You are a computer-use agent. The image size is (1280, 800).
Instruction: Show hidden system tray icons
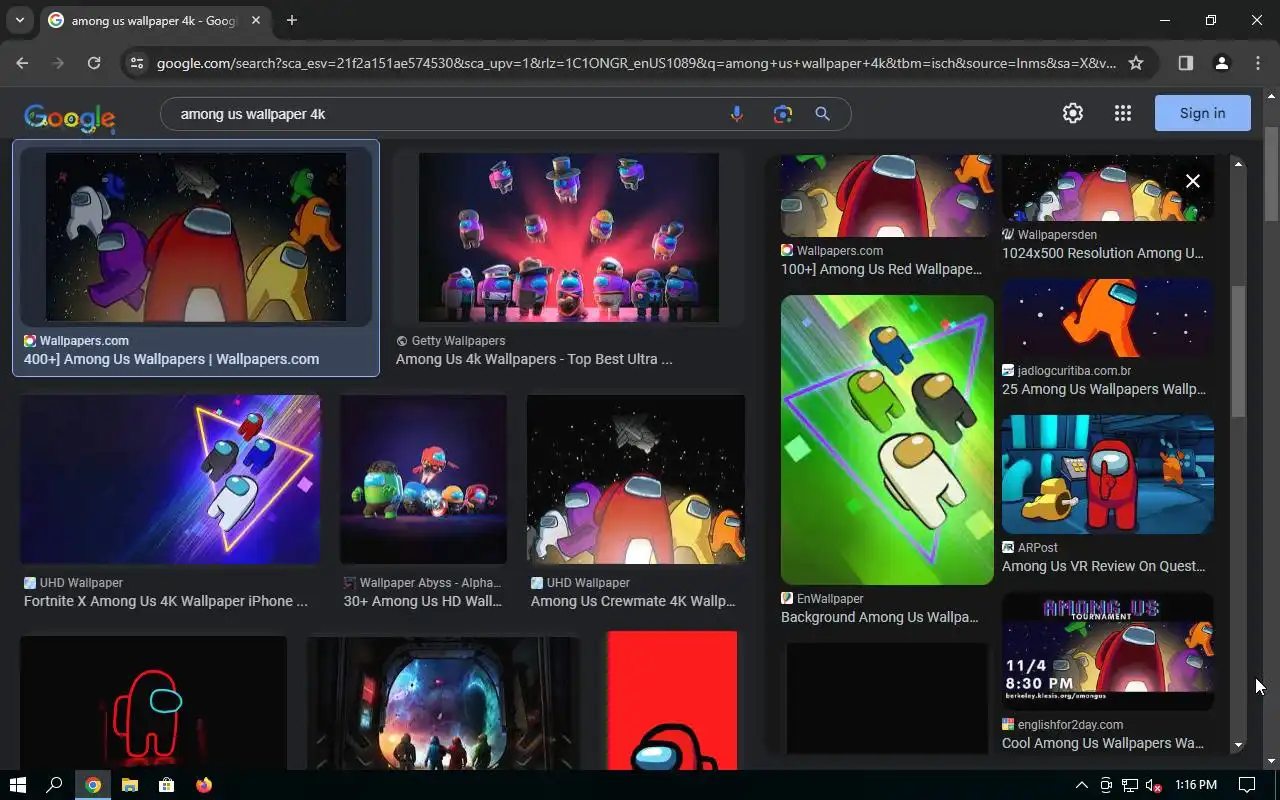tap(1081, 785)
